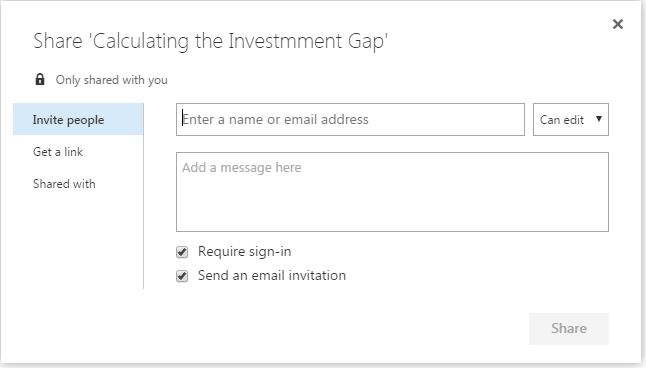Viewport: 646px width, 368px height.
Task: Disable the Send an email invitation checkbox
Action: (x=182, y=276)
